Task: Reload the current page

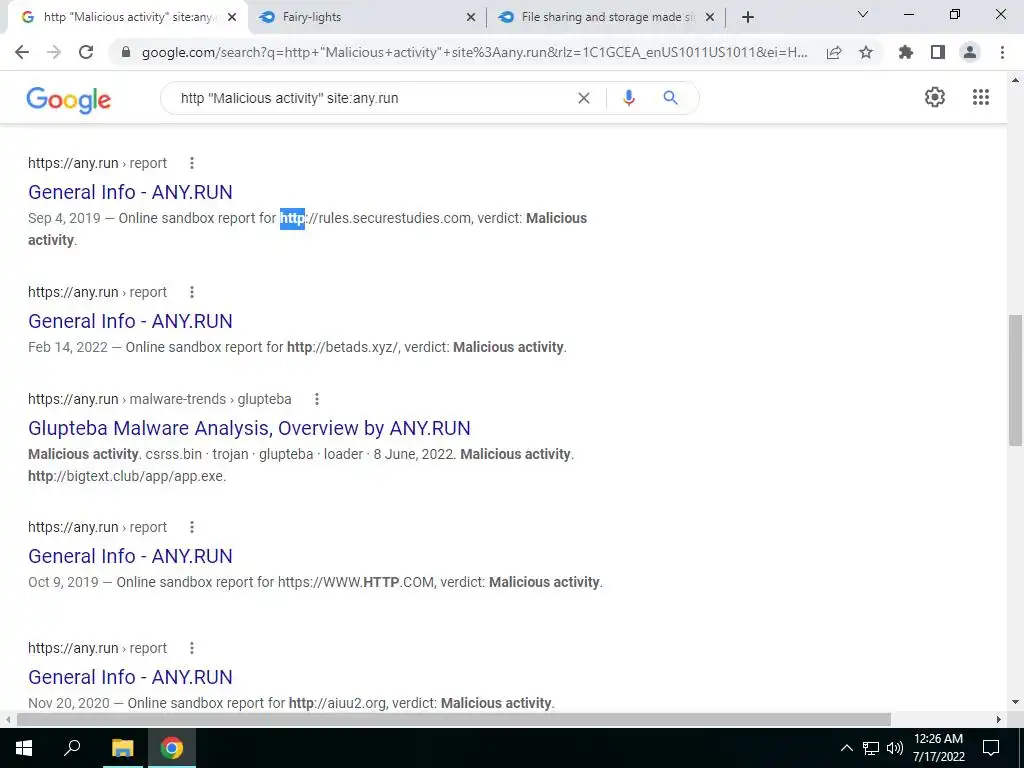Action: point(86,52)
